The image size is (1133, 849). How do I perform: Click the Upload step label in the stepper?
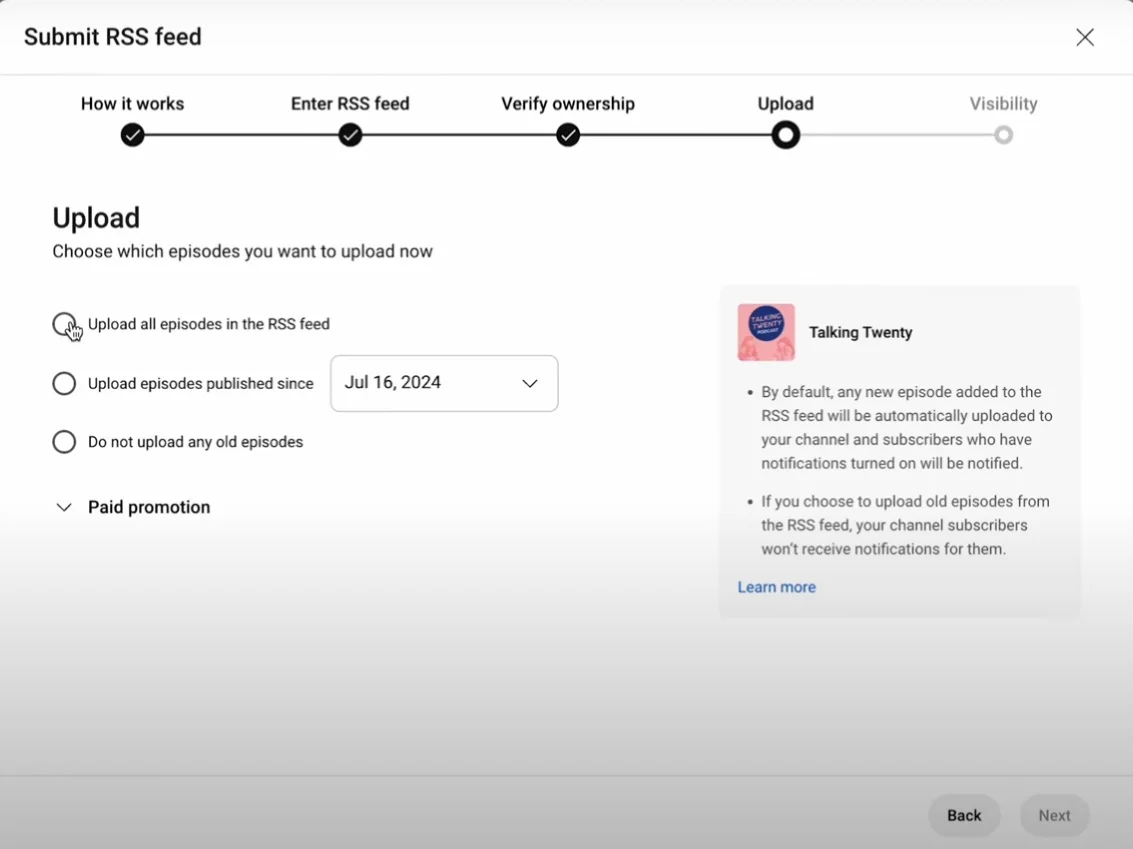pyautogui.click(x=785, y=103)
